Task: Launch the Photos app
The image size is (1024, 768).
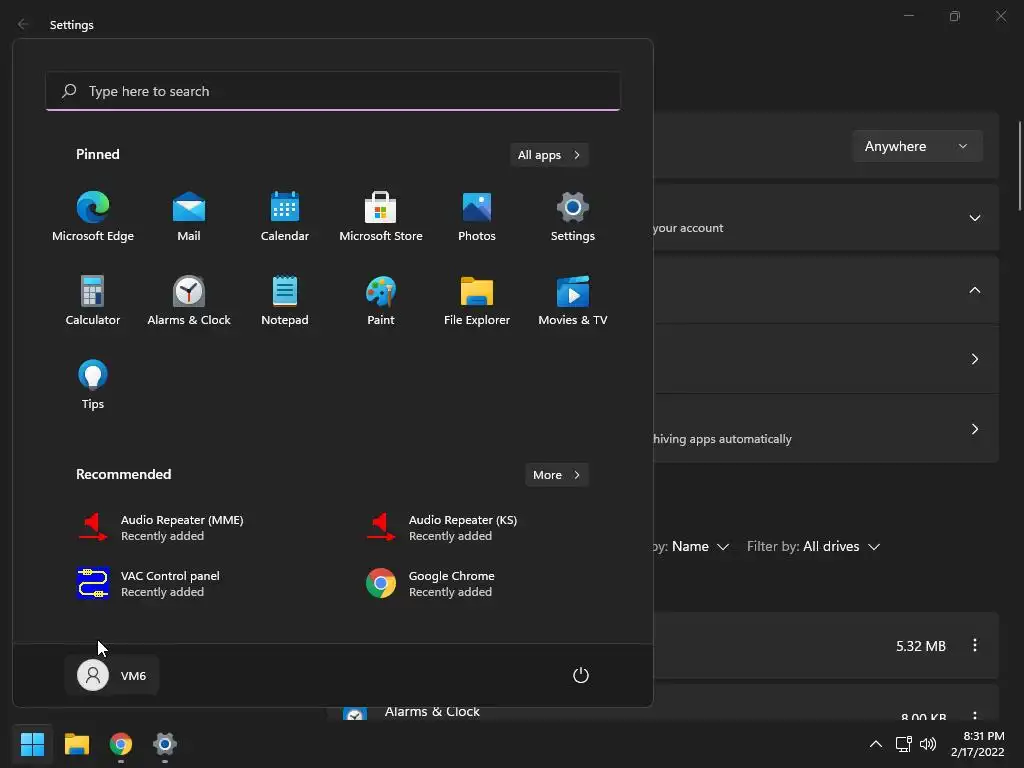Action: click(x=477, y=216)
